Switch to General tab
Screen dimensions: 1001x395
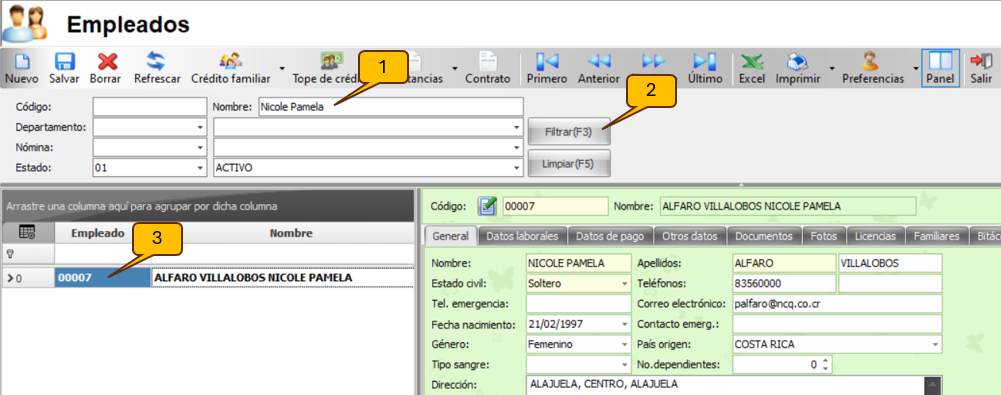[451, 236]
